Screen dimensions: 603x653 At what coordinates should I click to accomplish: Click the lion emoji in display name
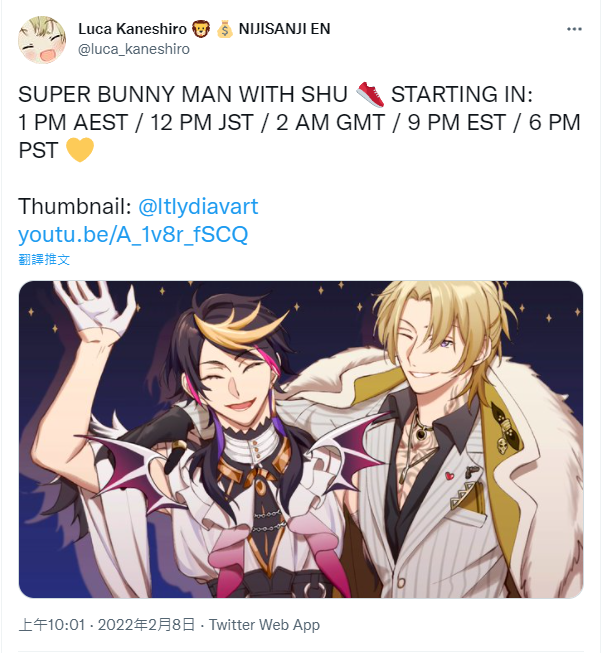point(201,29)
